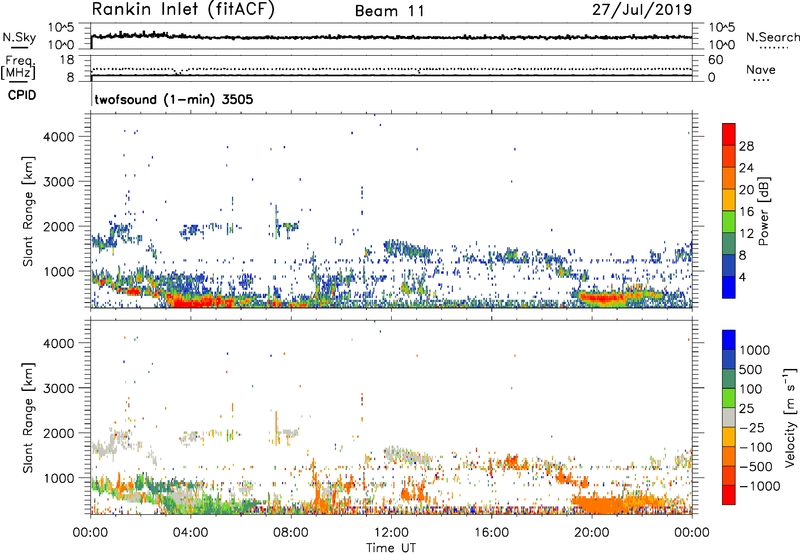Click the '16:00' time tick label
Screen dimensions: 800x554
click(491, 533)
